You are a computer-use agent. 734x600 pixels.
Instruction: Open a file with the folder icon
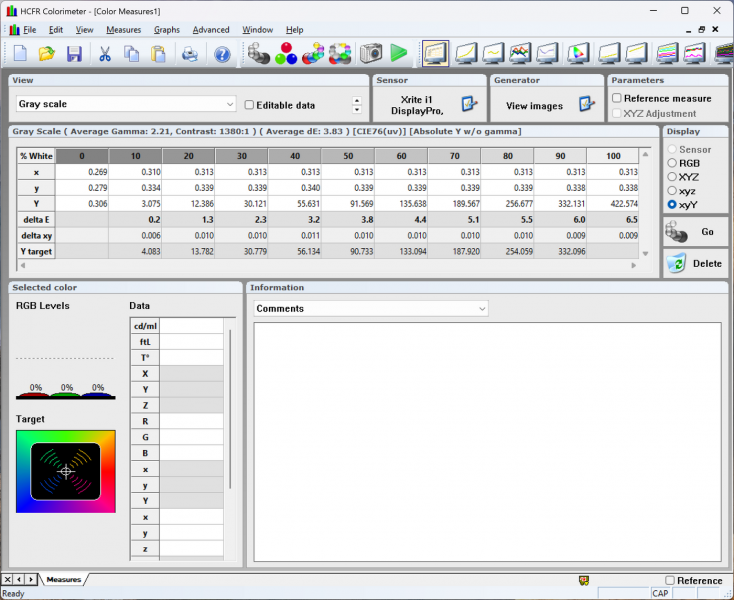pos(47,54)
